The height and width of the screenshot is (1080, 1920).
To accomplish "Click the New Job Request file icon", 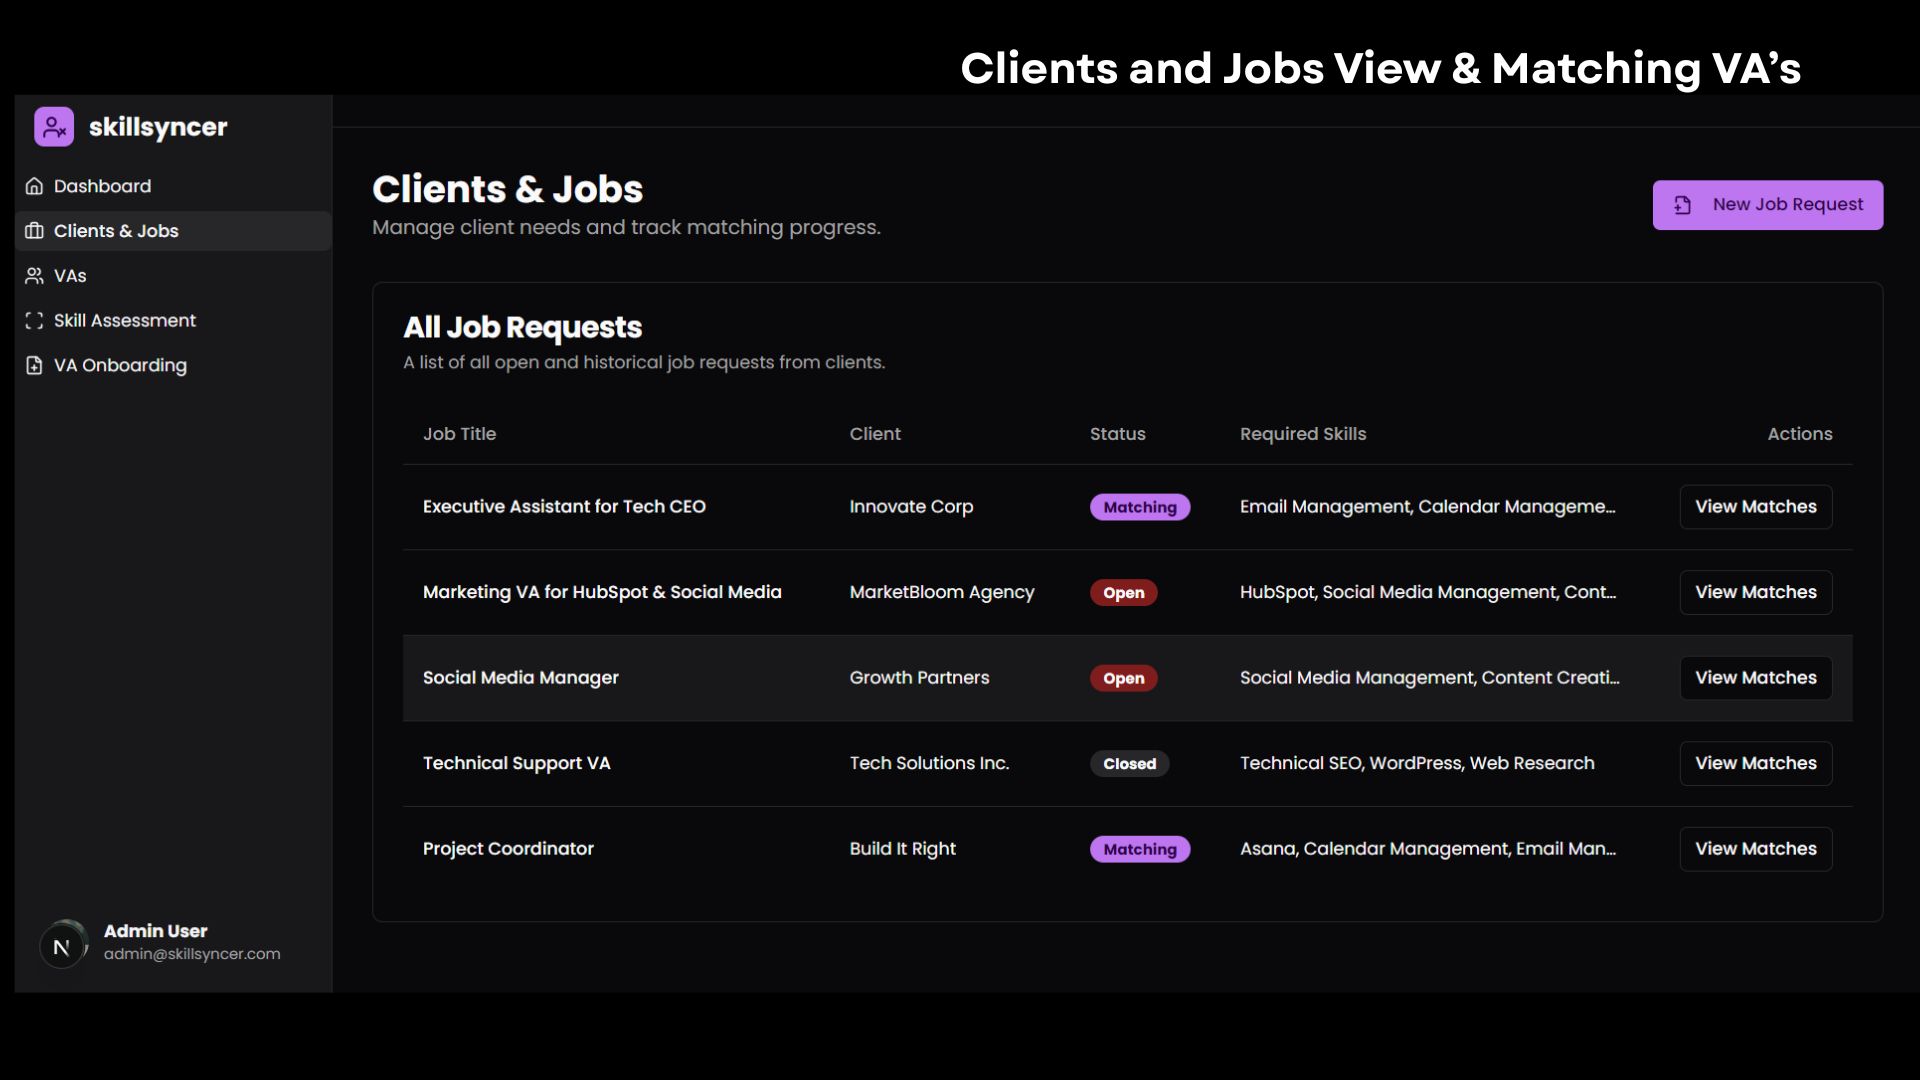I will 1683,205.
